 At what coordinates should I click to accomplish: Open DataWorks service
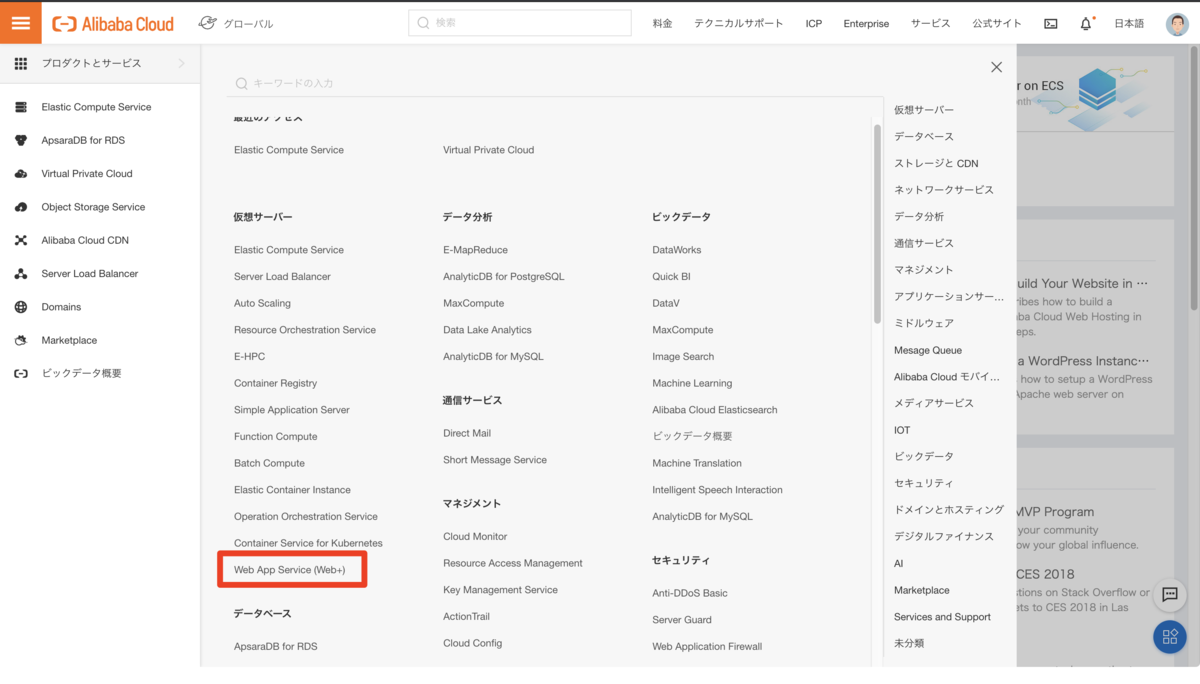[x=677, y=250]
